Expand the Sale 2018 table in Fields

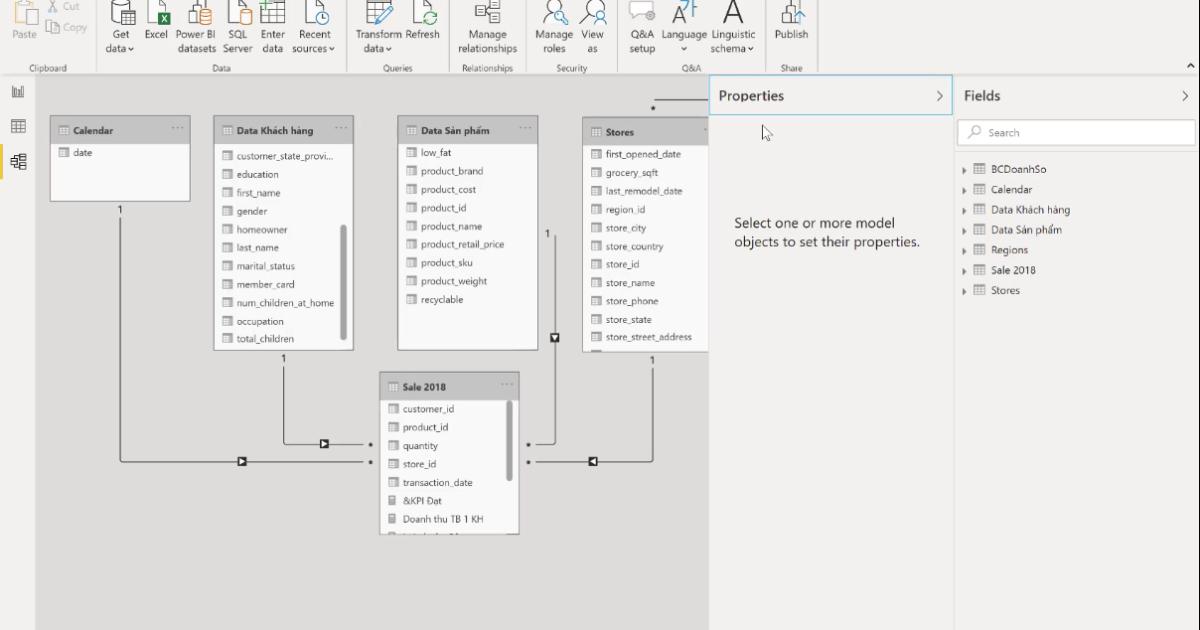(965, 271)
